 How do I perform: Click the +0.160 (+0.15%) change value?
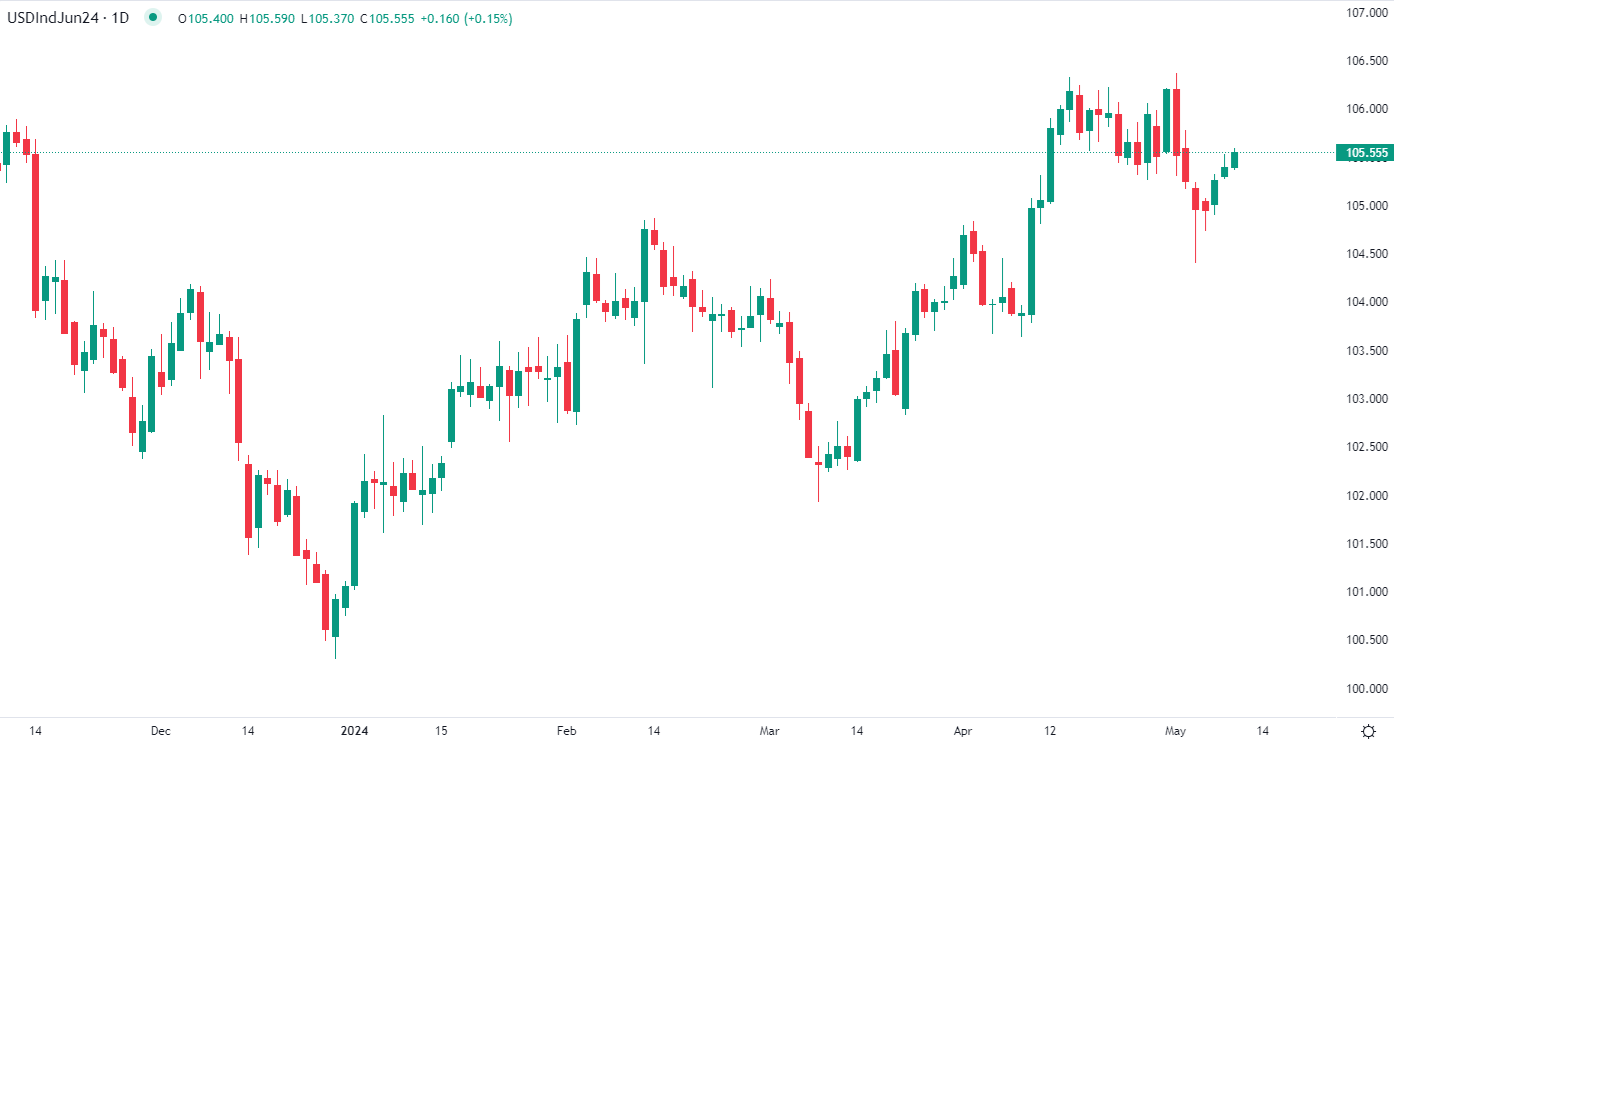[x=467, y=19]
